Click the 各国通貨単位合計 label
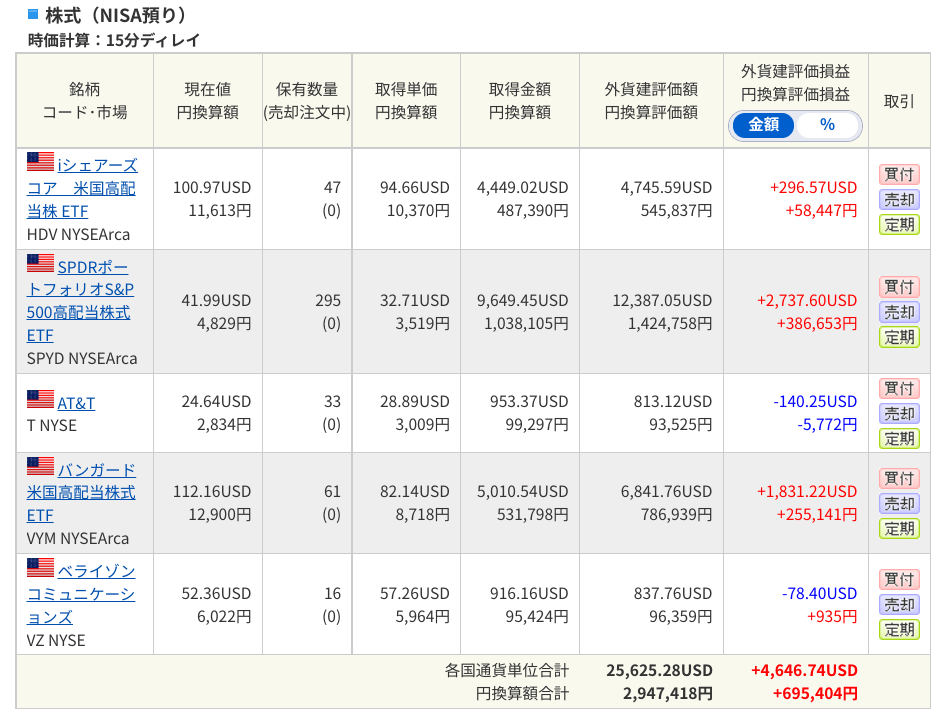Viewport: 942px width, 717px height. (506, 671)
